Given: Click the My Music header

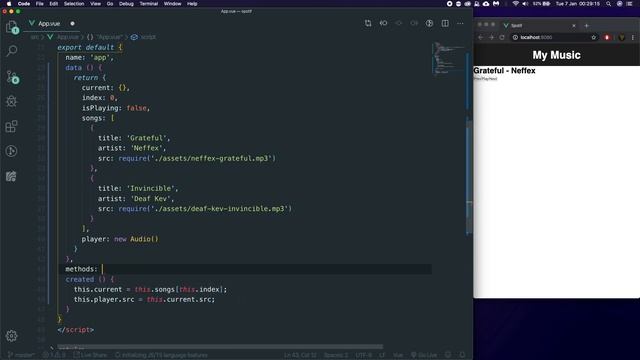Looking at the screenshot, I should [556, 55].
